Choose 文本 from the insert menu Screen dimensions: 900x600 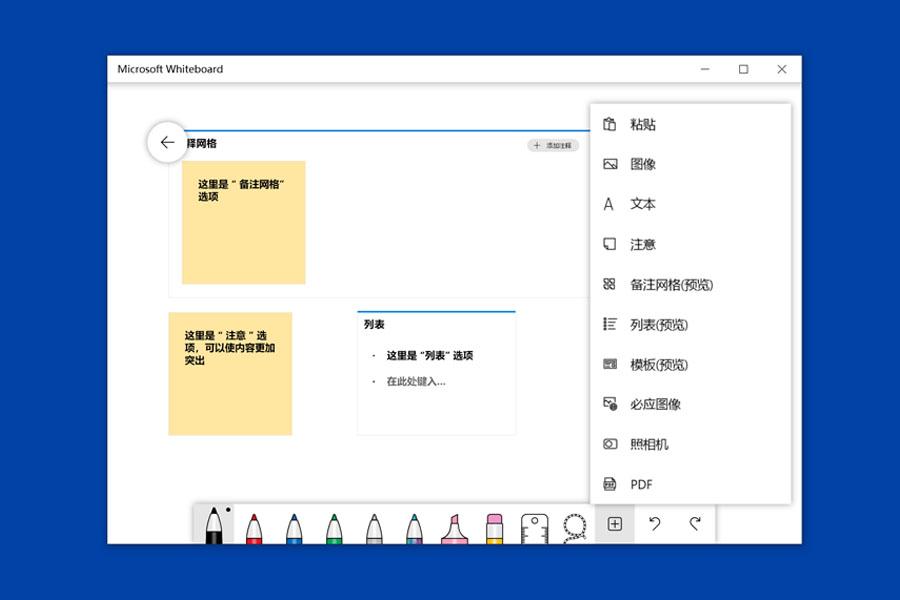click(x=690, y=204)
